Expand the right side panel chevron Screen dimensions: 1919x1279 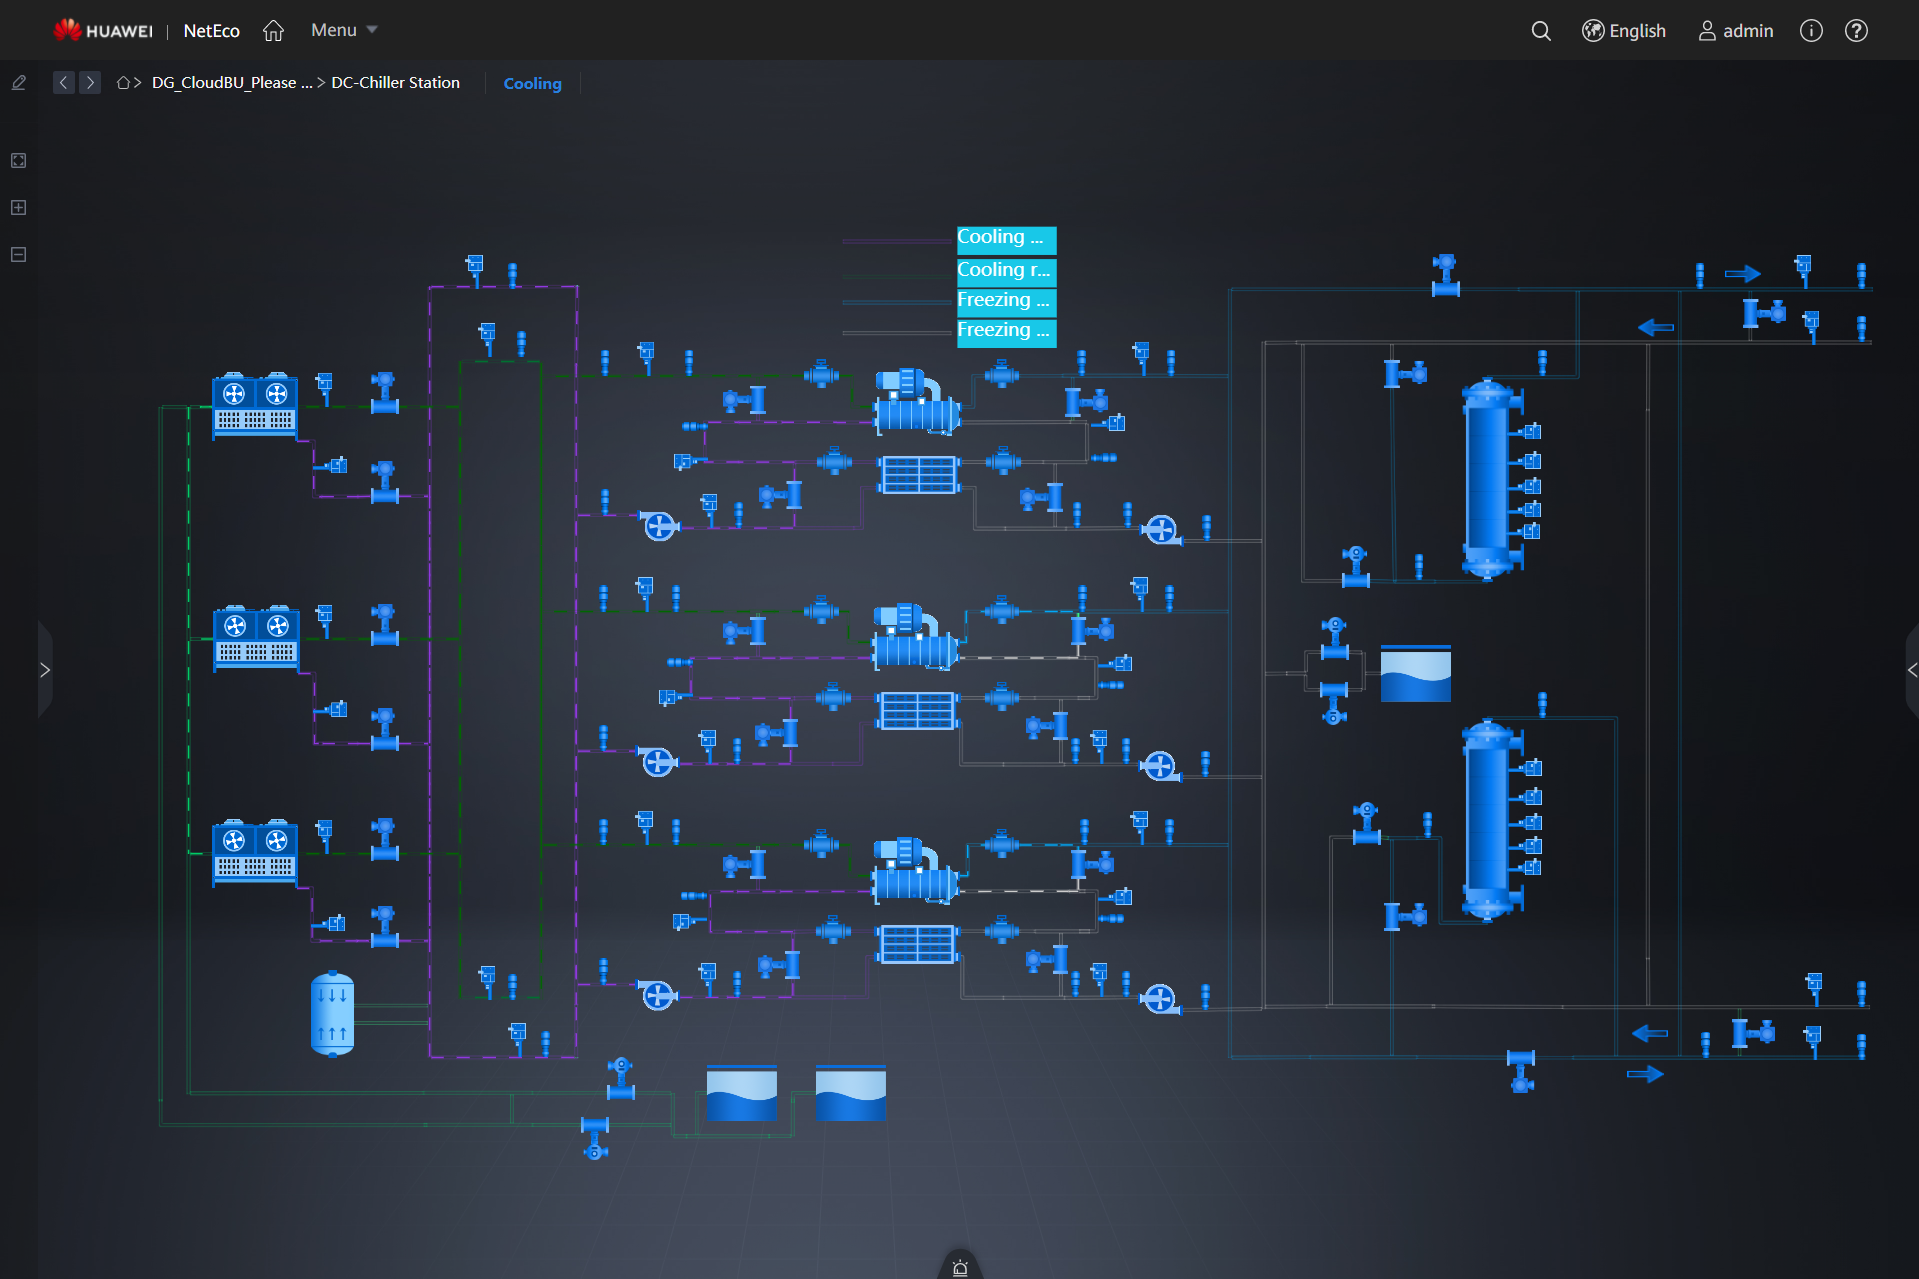pyautogui.click(x=1911, y=670)
